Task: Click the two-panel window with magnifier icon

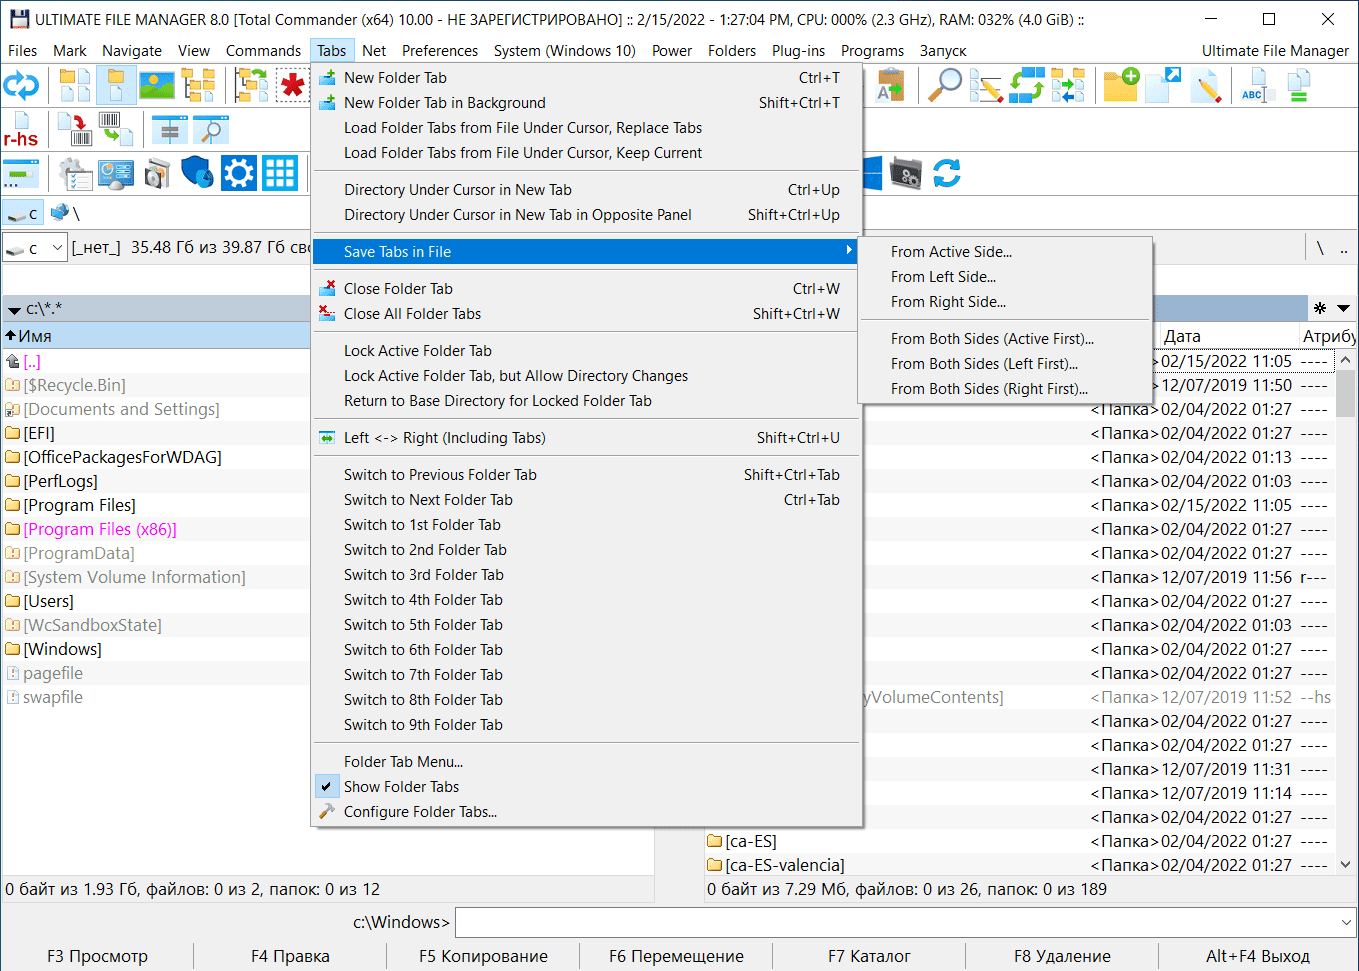Action: click(211, 130)
